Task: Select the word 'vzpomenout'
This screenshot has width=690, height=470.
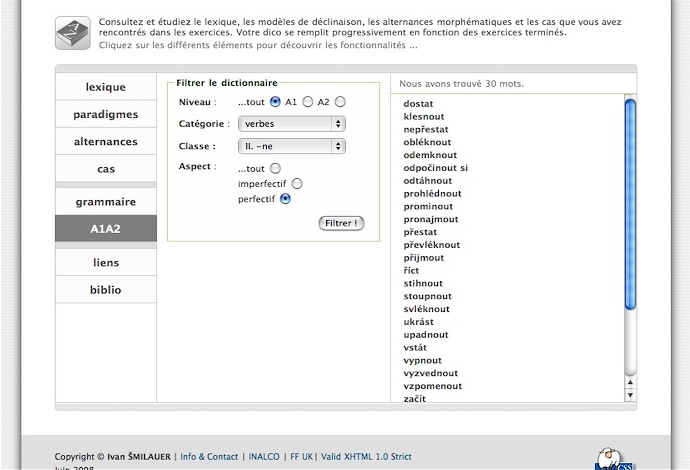Action: (433, 386)
